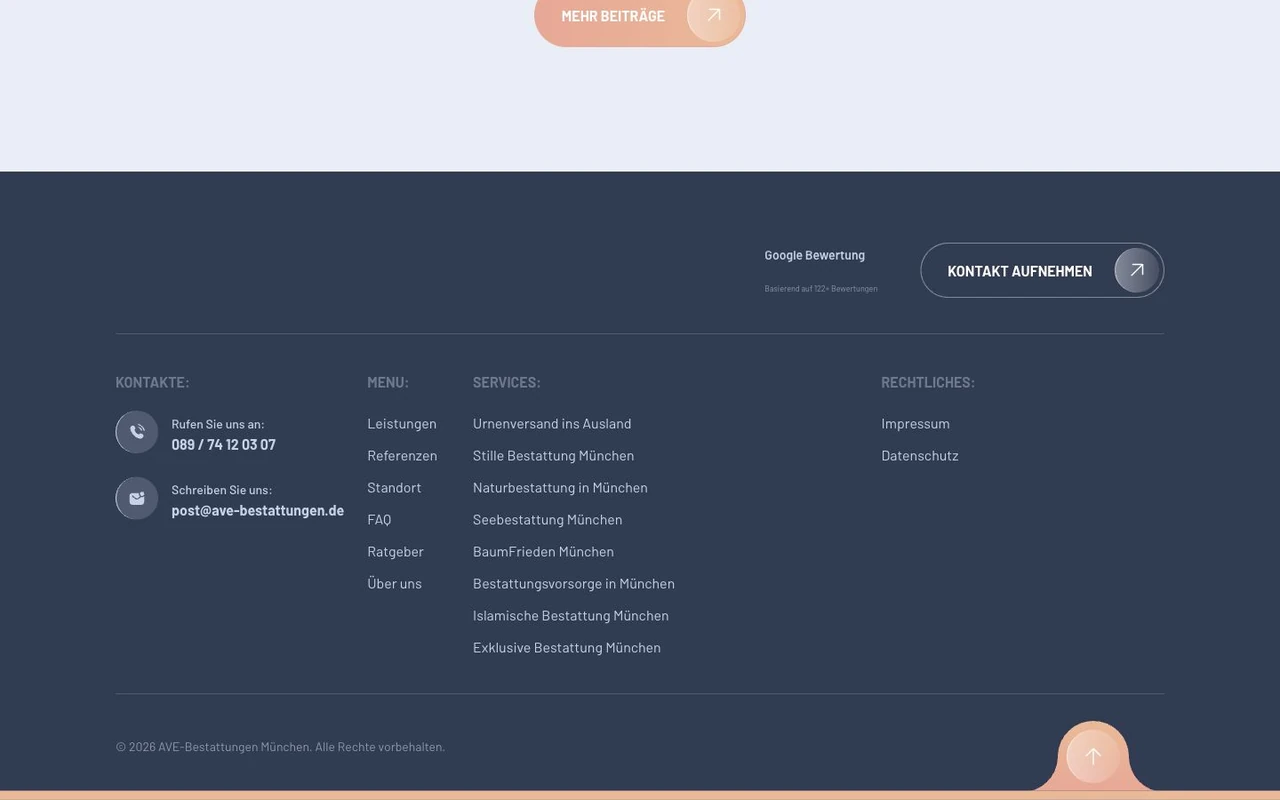Select Islamische Bestattung München link
Image resolution: width=1280 pixels, height=800 pixels.
570,615
